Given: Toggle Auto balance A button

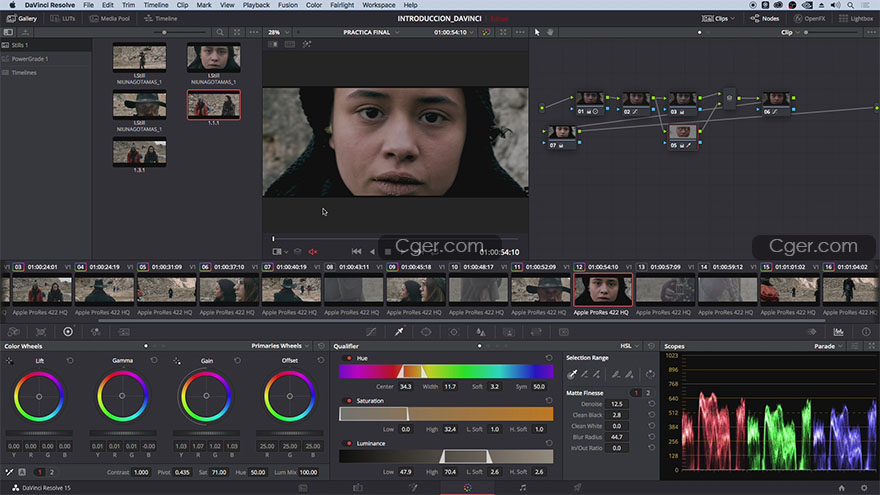Looking at the screenshot, I should pos(22,472).
